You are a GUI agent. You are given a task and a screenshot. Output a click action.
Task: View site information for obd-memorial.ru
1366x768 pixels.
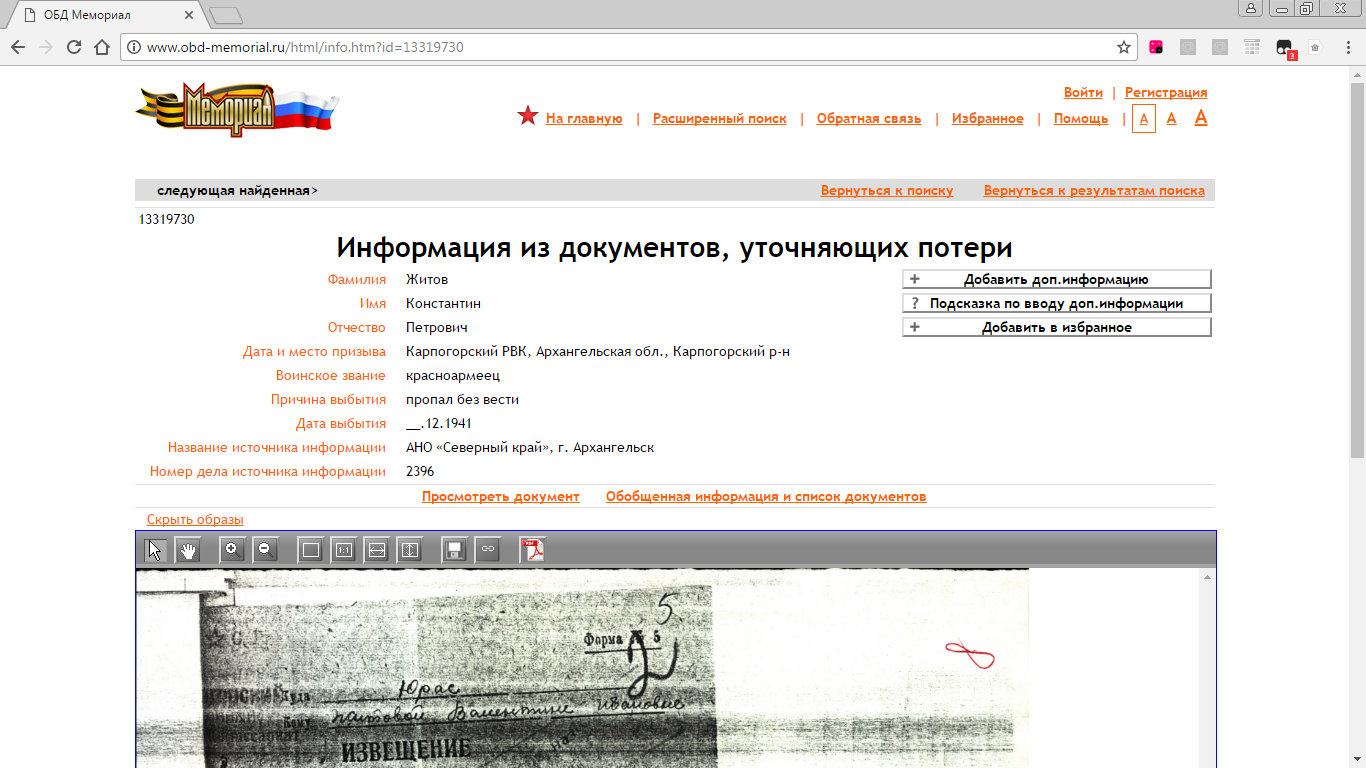pyautogui.click(x=133, y=47)
